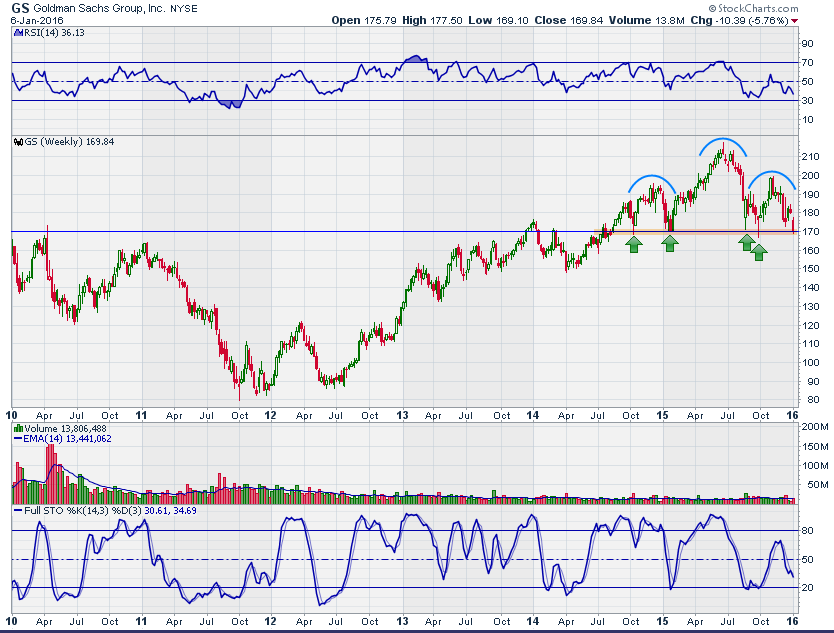
Task: Click the 100M volume axis label
Action: point(815,466)
